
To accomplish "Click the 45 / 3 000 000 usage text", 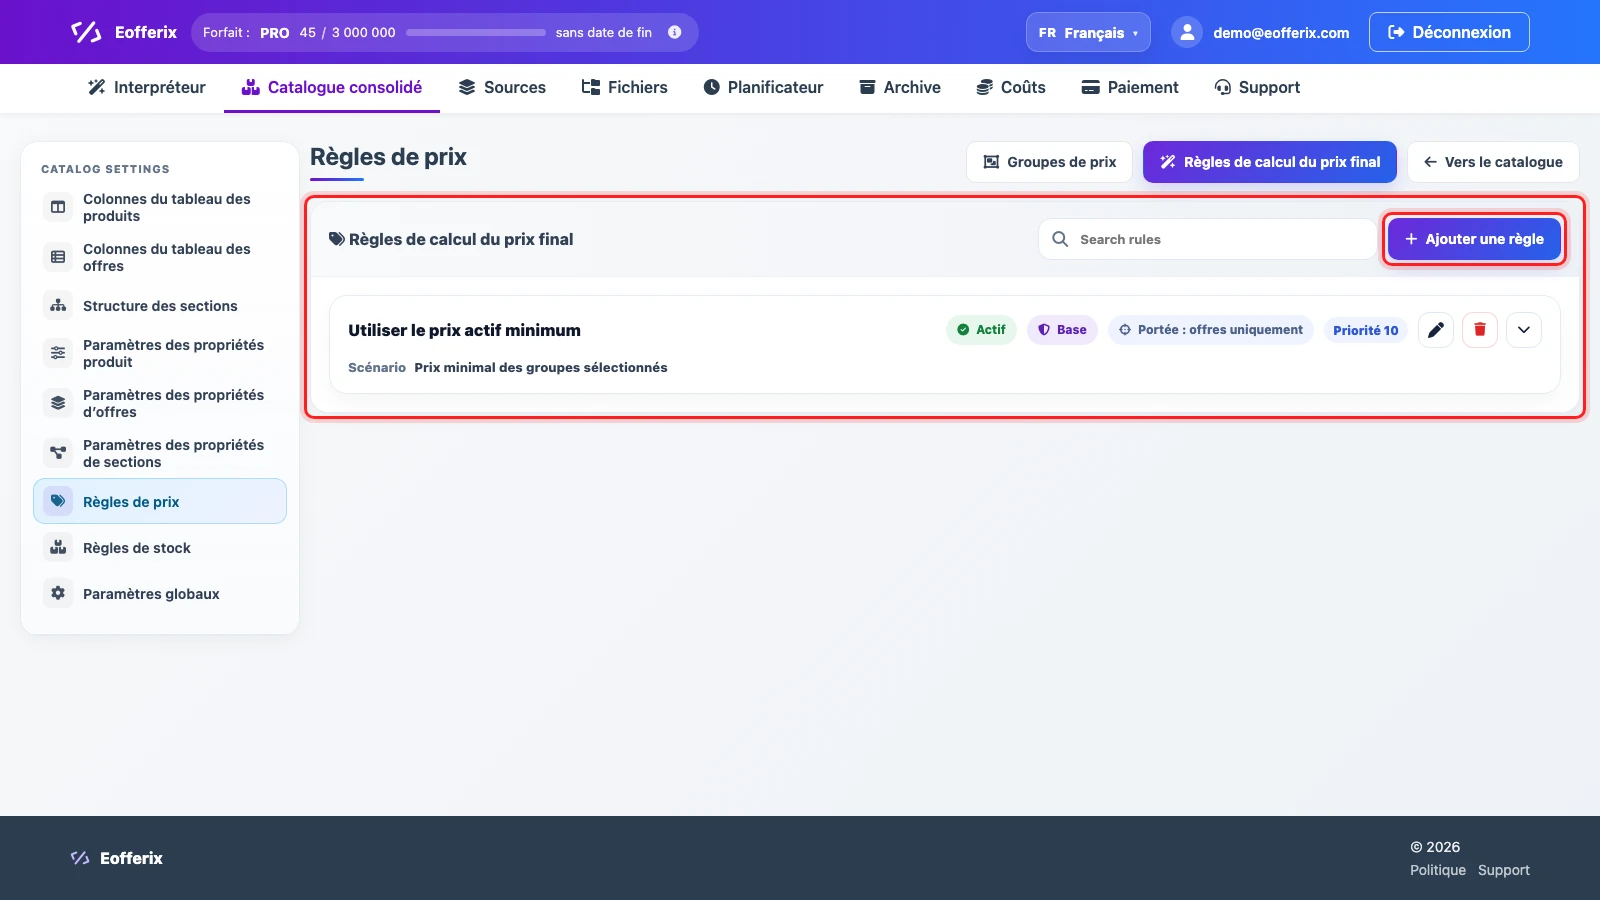I will click(347, 32).
